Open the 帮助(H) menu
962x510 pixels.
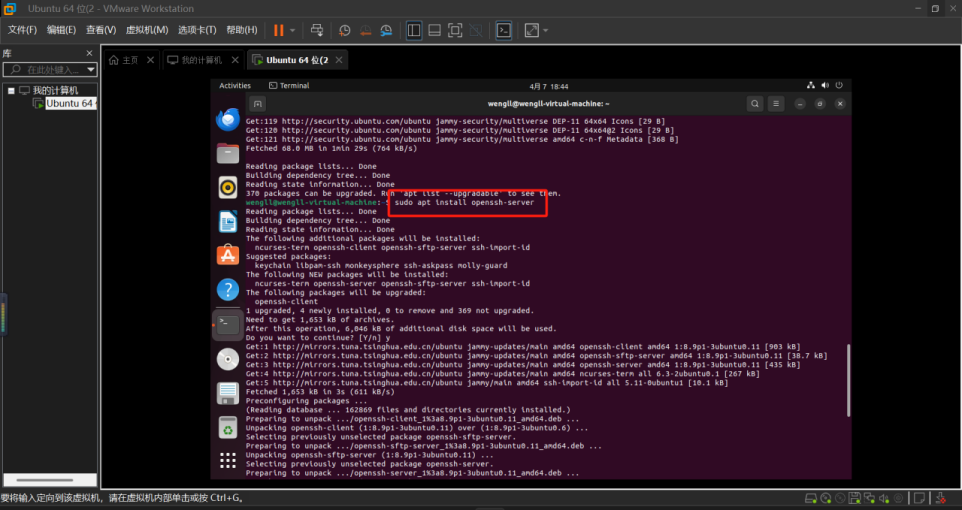(x=242, y=30)
